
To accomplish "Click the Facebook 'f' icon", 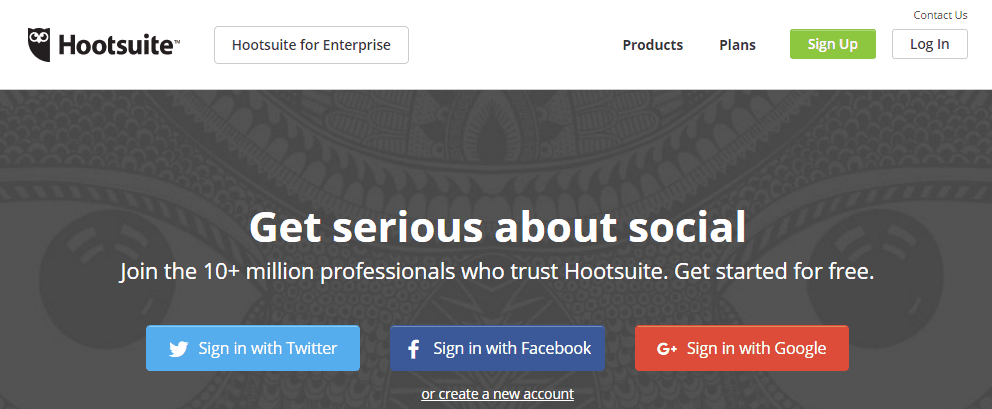I will click(413, 349).
